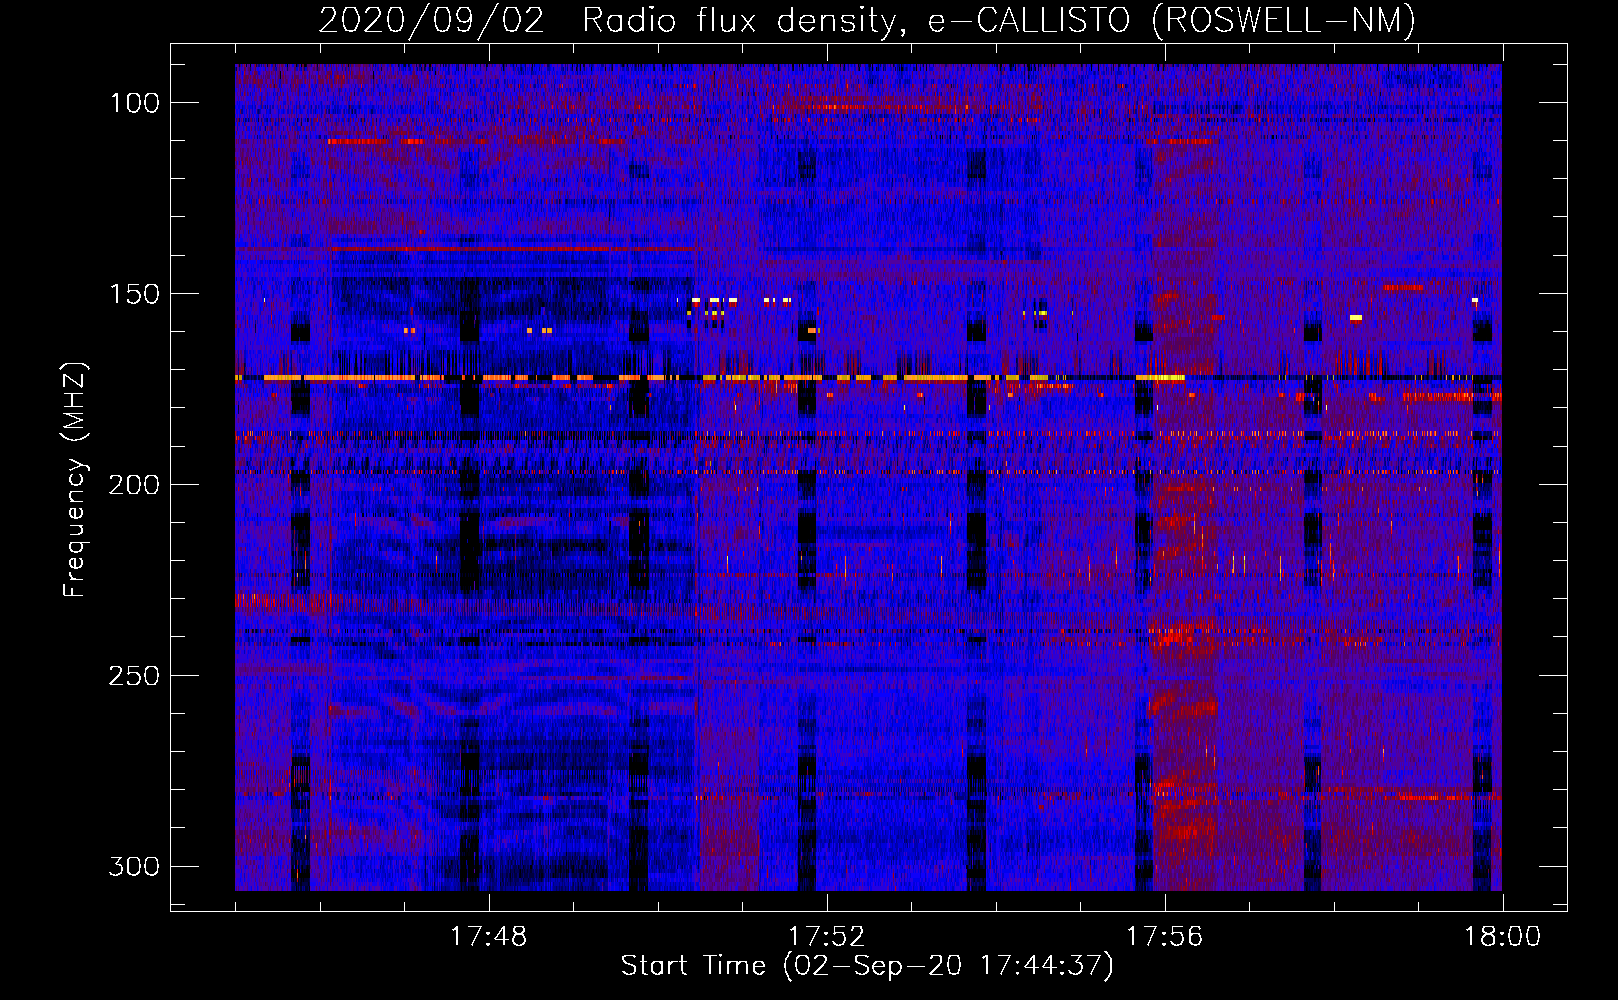
Task: Click the 100 frequency tick label
Action: [134, 103]
